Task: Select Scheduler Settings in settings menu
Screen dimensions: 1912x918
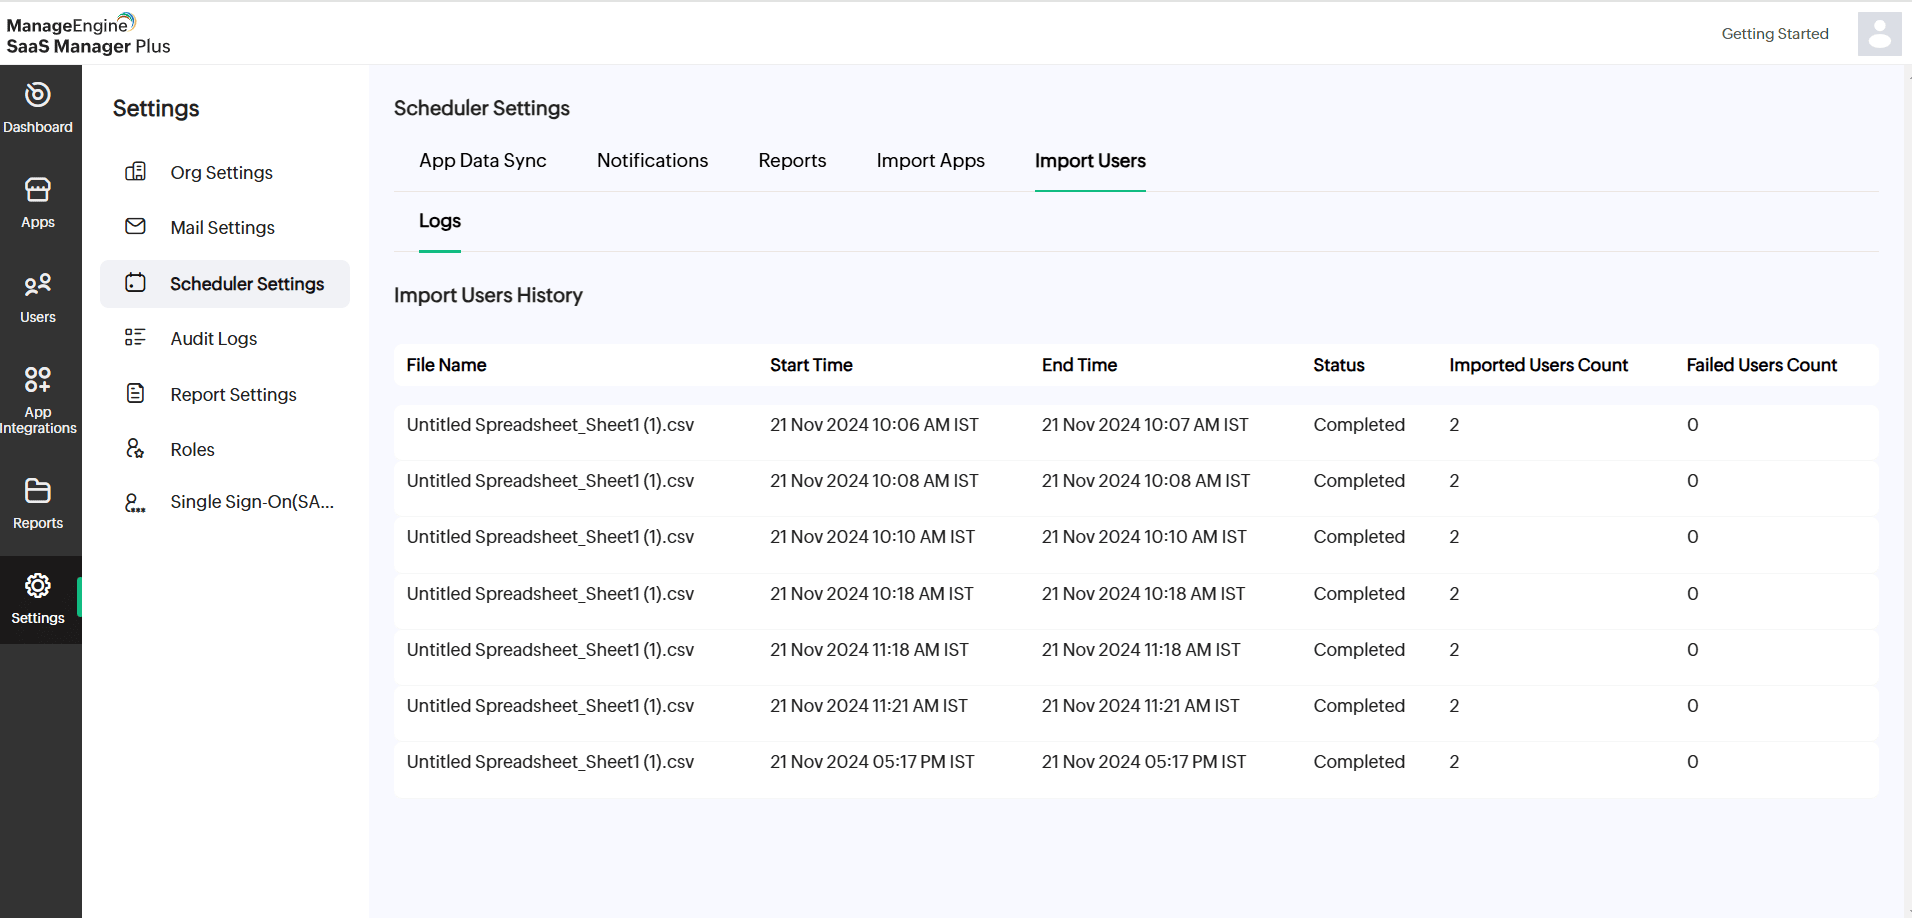Action: 246,284
